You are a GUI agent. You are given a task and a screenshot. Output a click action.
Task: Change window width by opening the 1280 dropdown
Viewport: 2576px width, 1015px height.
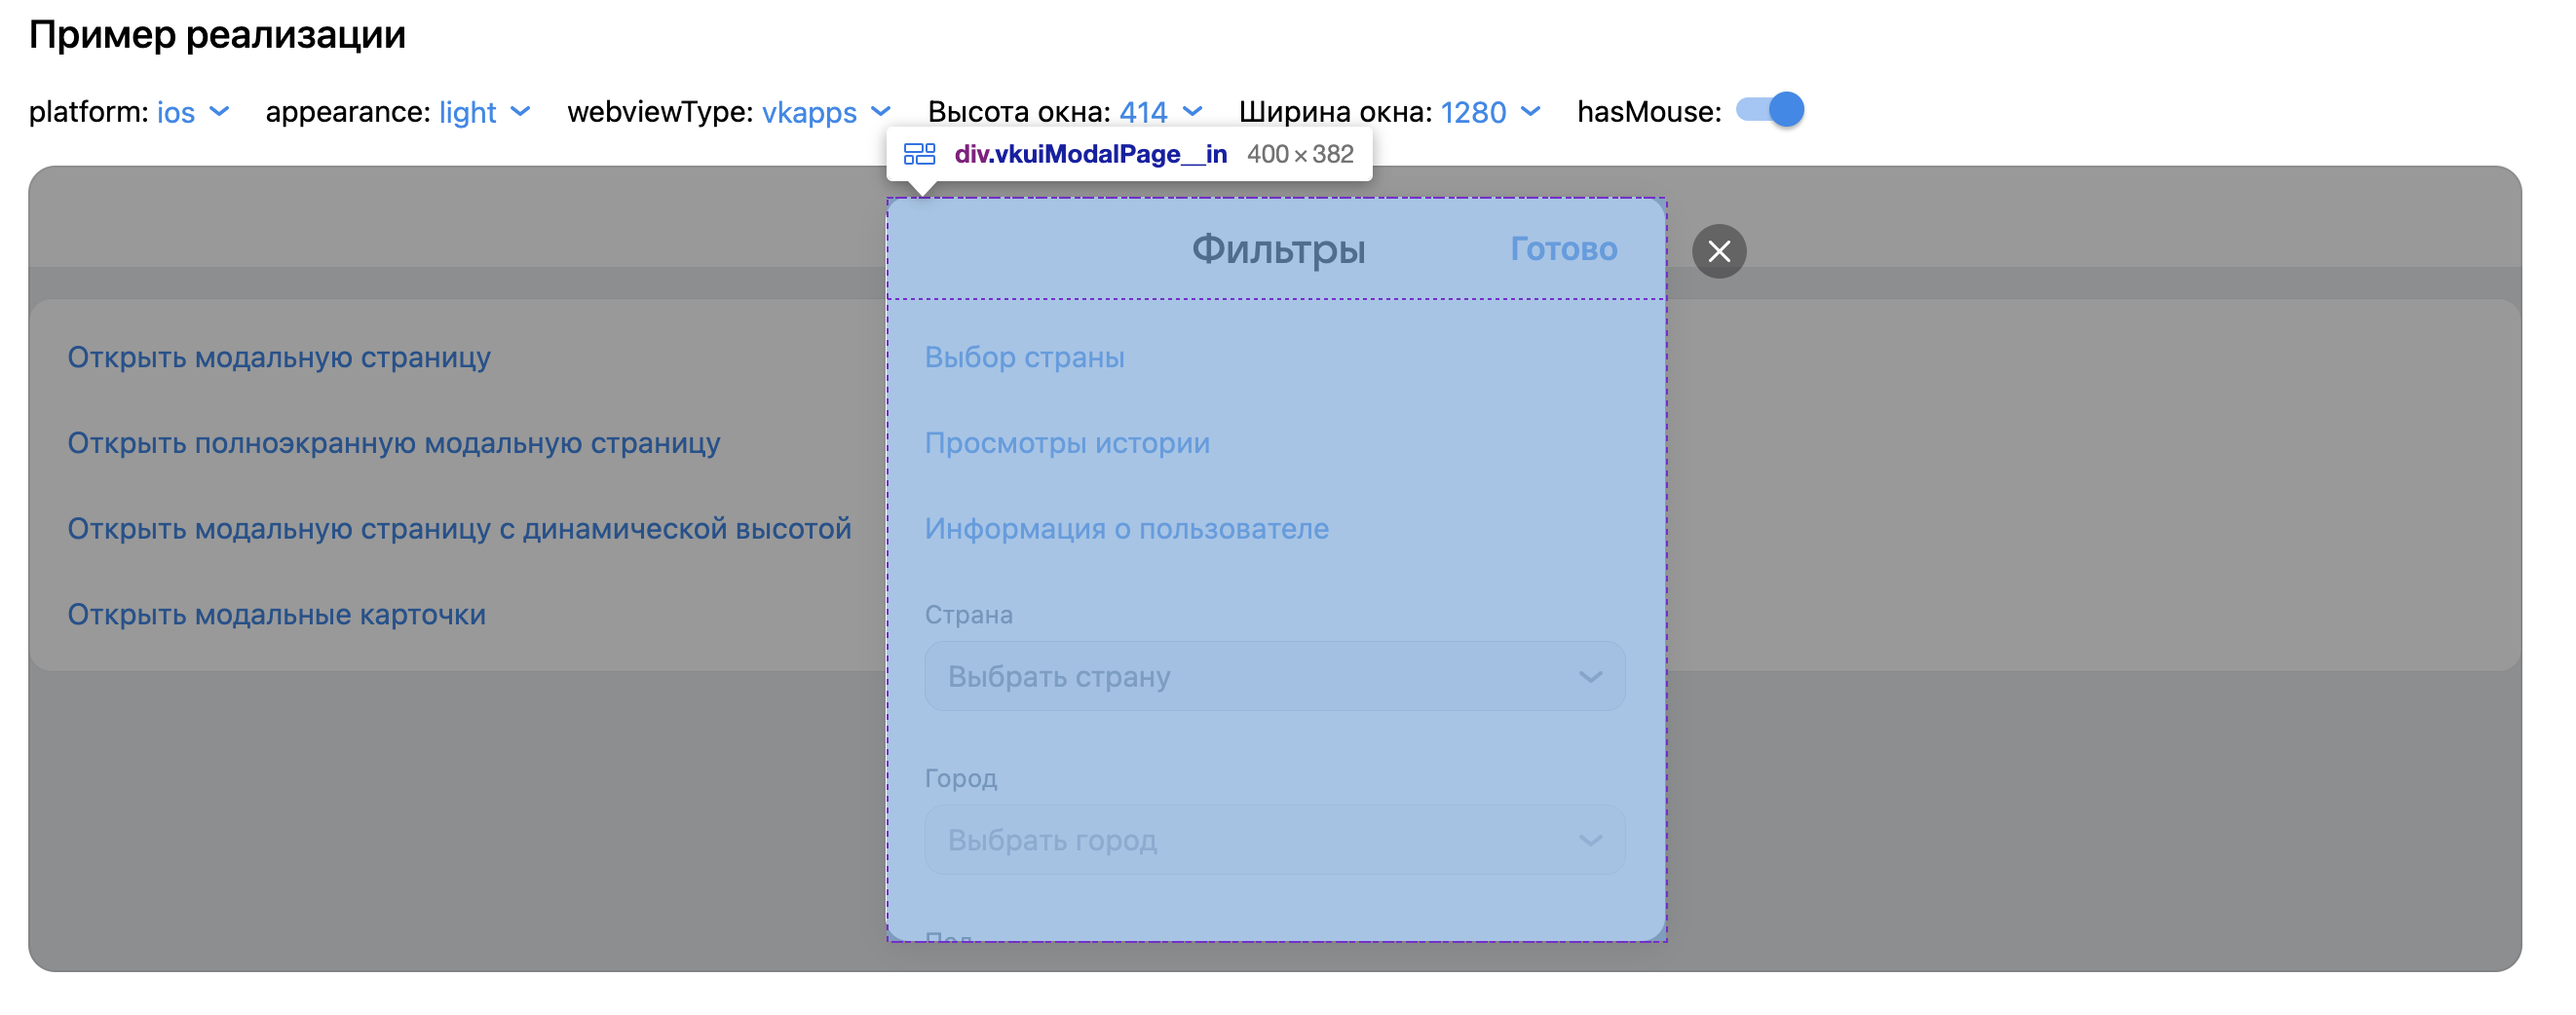pos(1473,113)
